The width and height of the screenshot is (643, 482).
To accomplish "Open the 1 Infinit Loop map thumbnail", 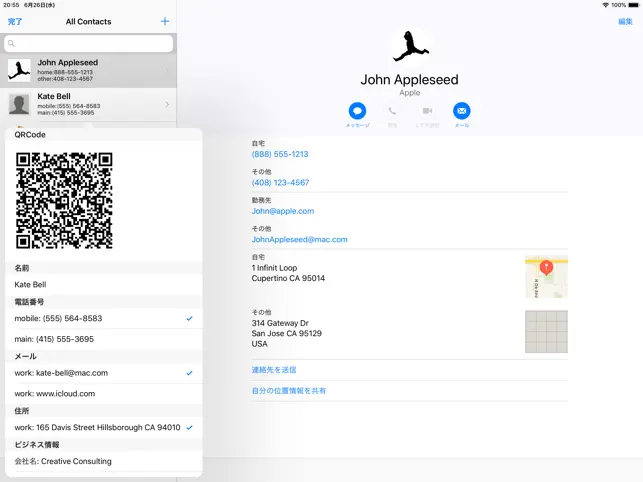I will coord(546,276).
